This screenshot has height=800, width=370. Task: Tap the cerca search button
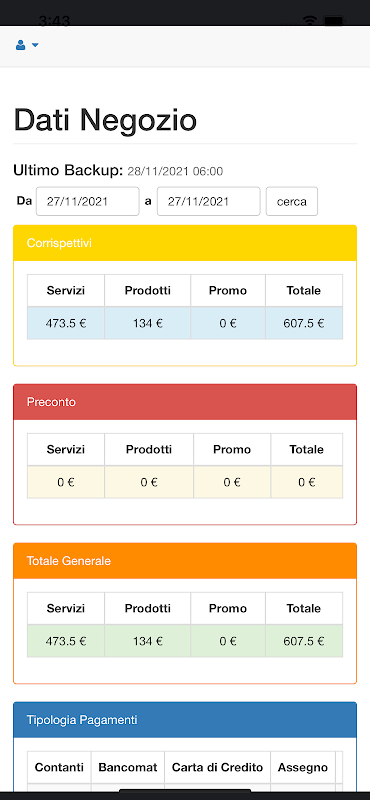[x=292, y=202]
